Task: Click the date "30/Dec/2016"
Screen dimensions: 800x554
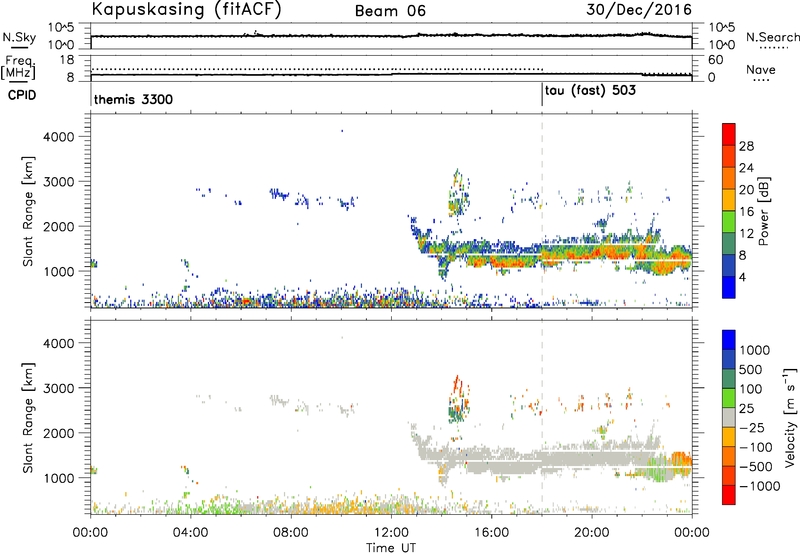Action: 639,10
